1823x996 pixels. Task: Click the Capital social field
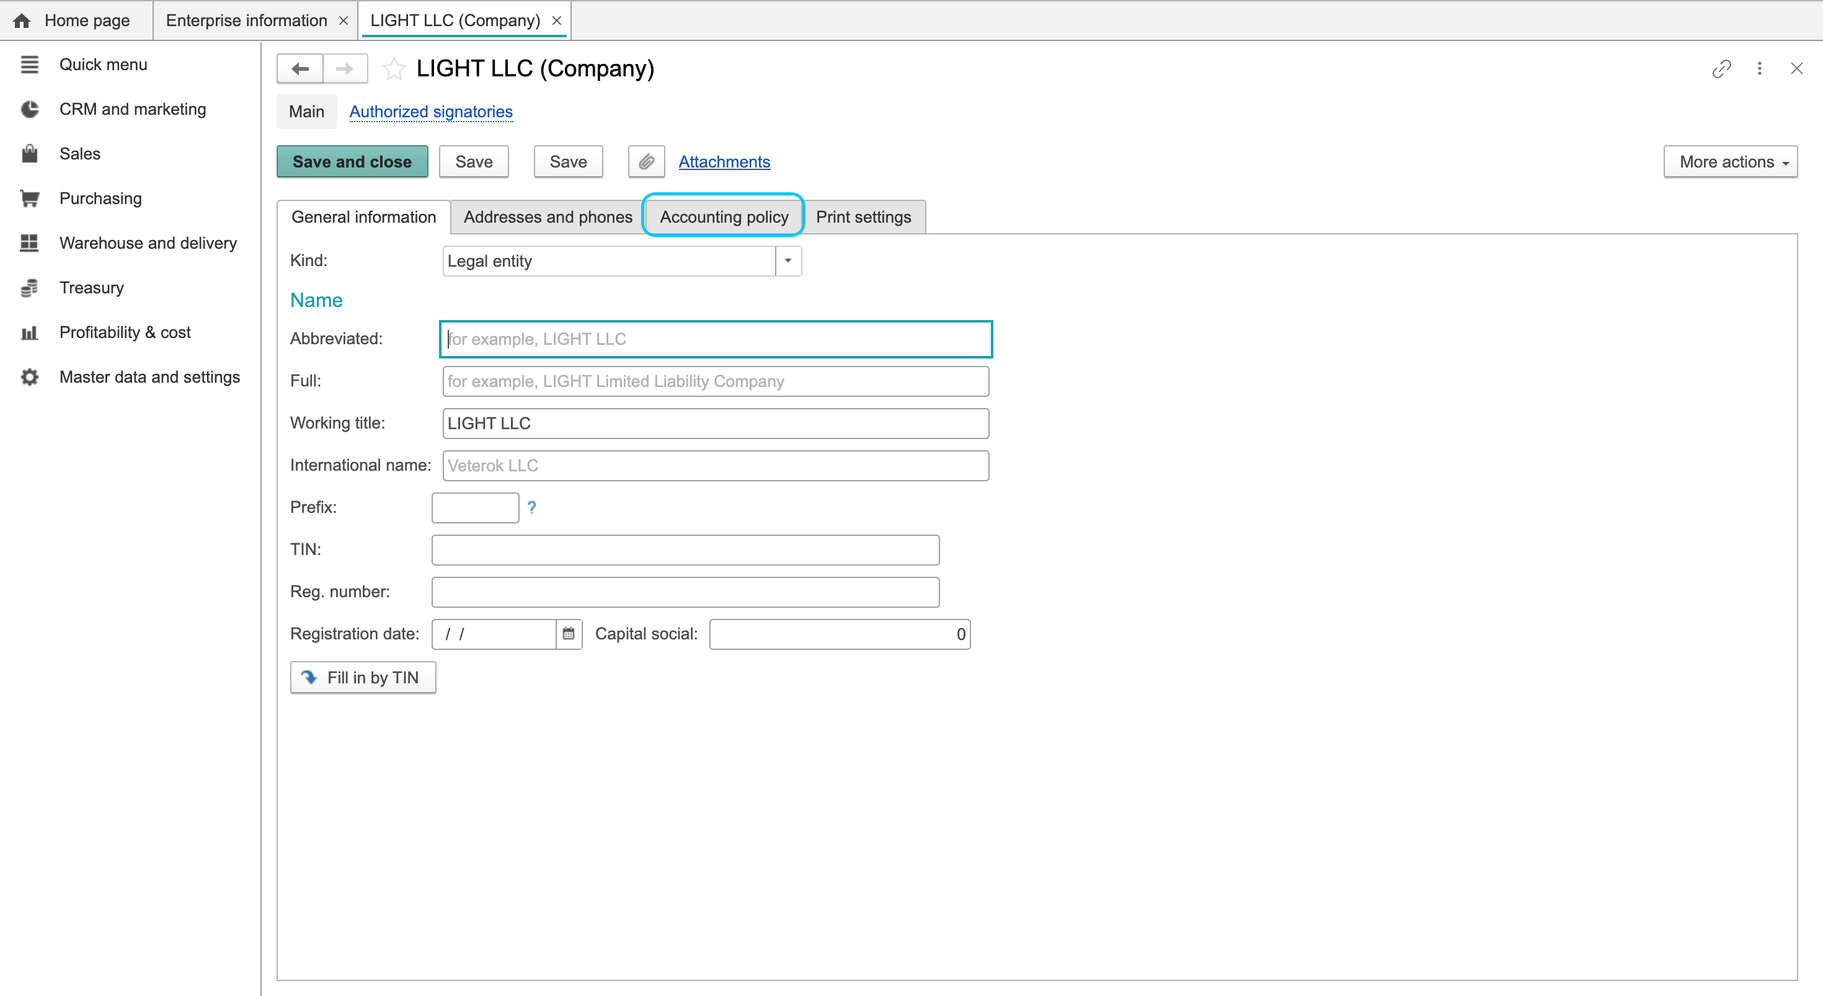(x=840, y=634)
